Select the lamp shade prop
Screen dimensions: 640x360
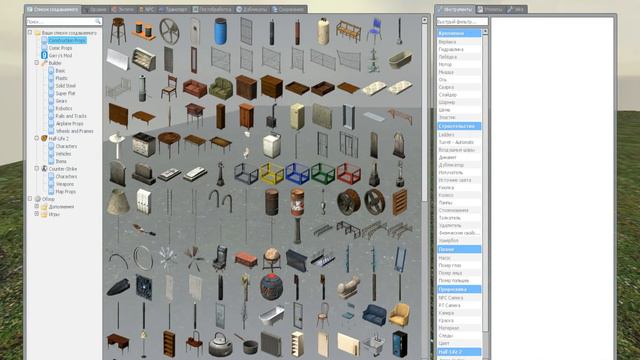pyautogui.click(x=118, y=202)
